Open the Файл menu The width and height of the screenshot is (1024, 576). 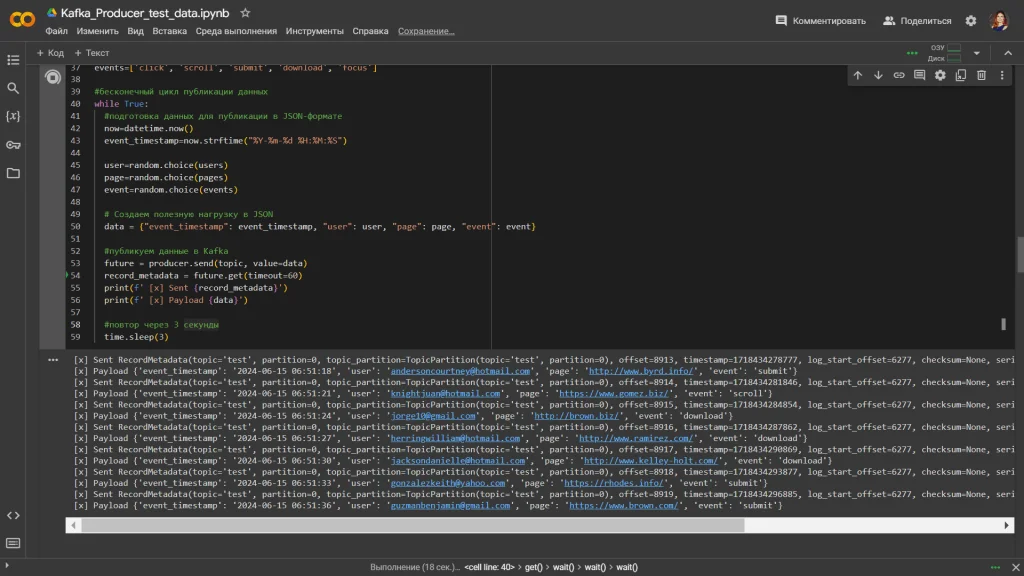pos(56,31)
